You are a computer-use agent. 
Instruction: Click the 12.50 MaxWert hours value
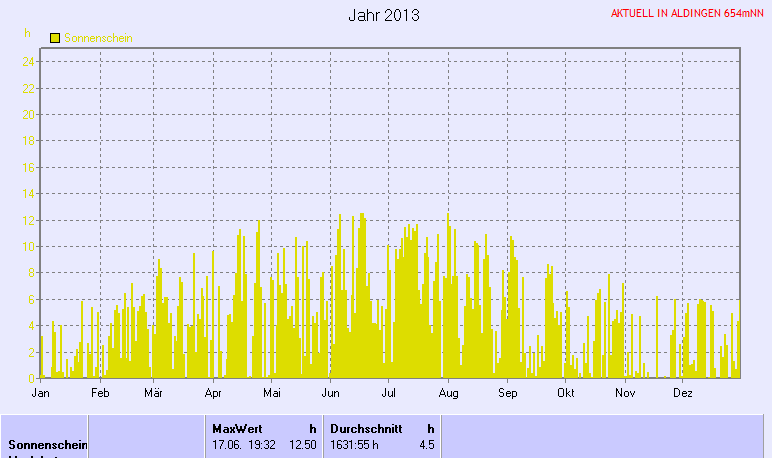pos(303,444)
